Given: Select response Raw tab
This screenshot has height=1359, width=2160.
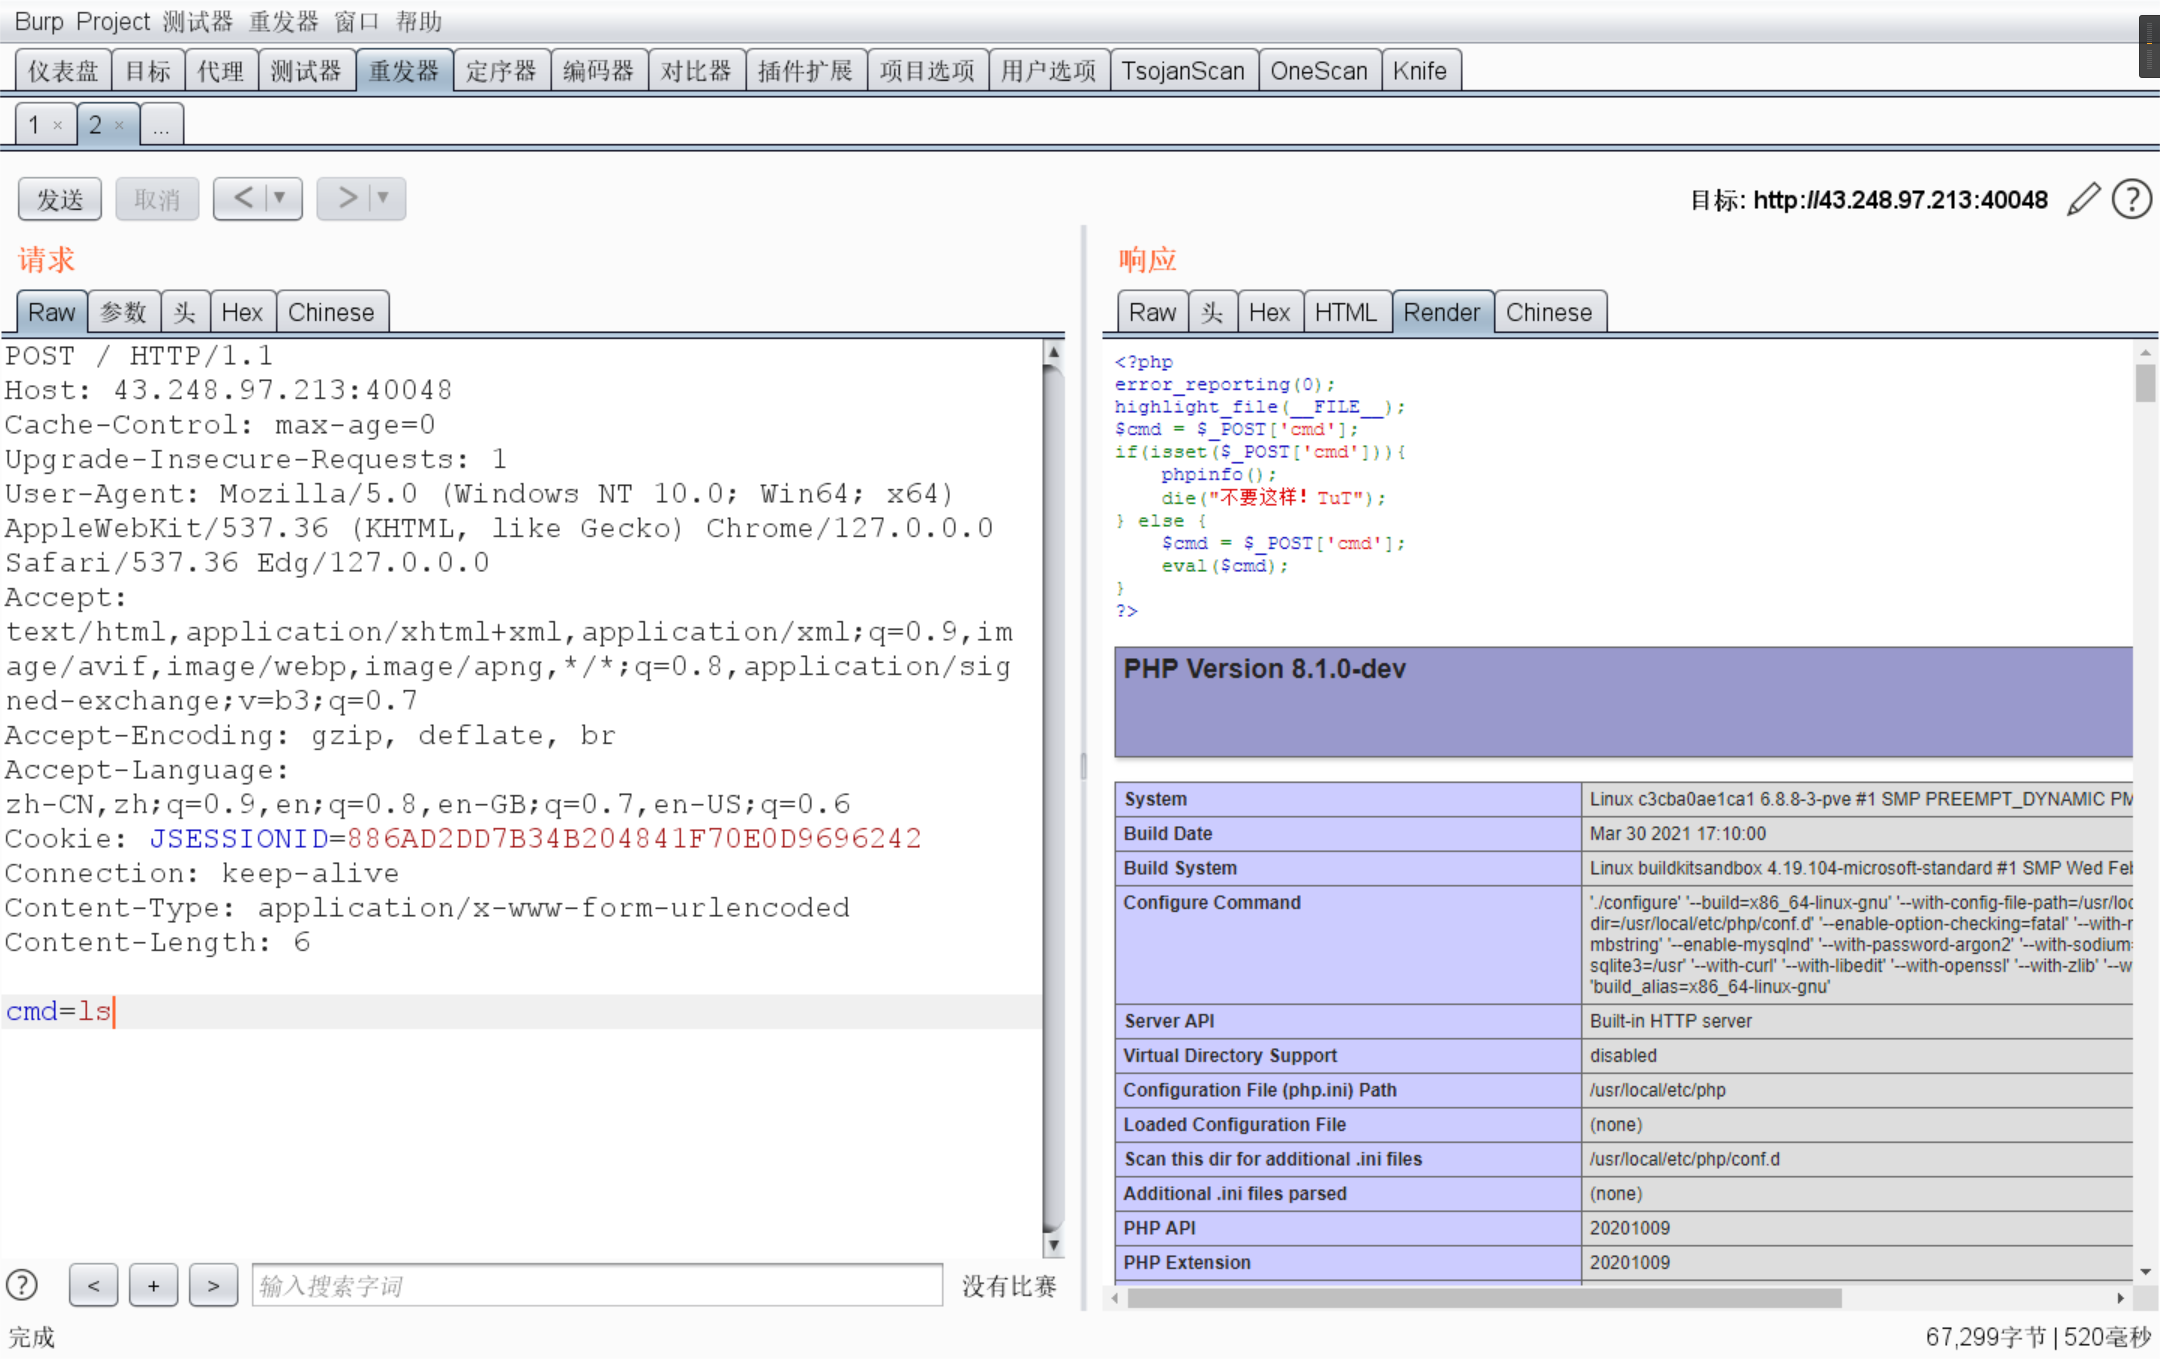Looking at the screenshot, I should (x=1152, y=312).
